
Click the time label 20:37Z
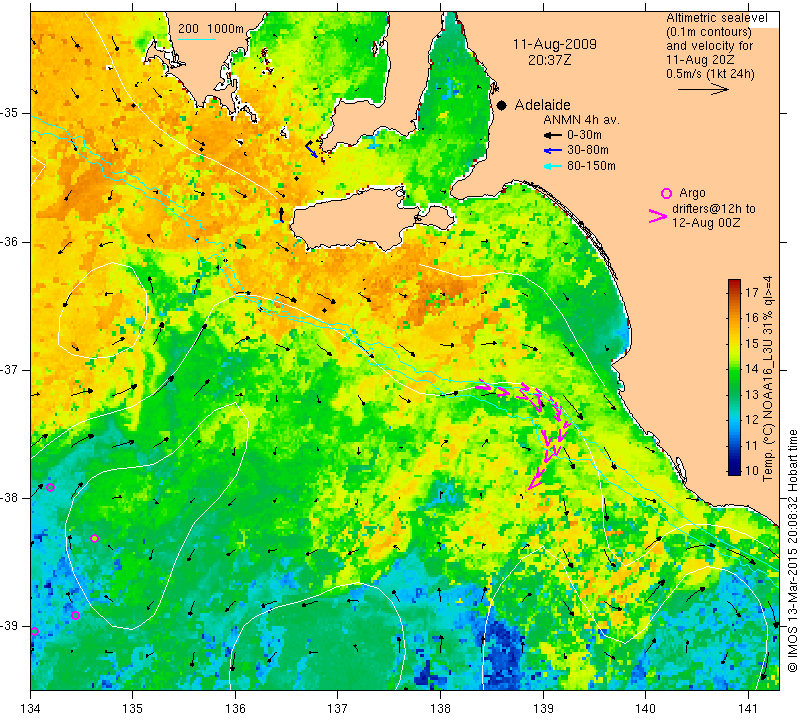pos(549,60)
